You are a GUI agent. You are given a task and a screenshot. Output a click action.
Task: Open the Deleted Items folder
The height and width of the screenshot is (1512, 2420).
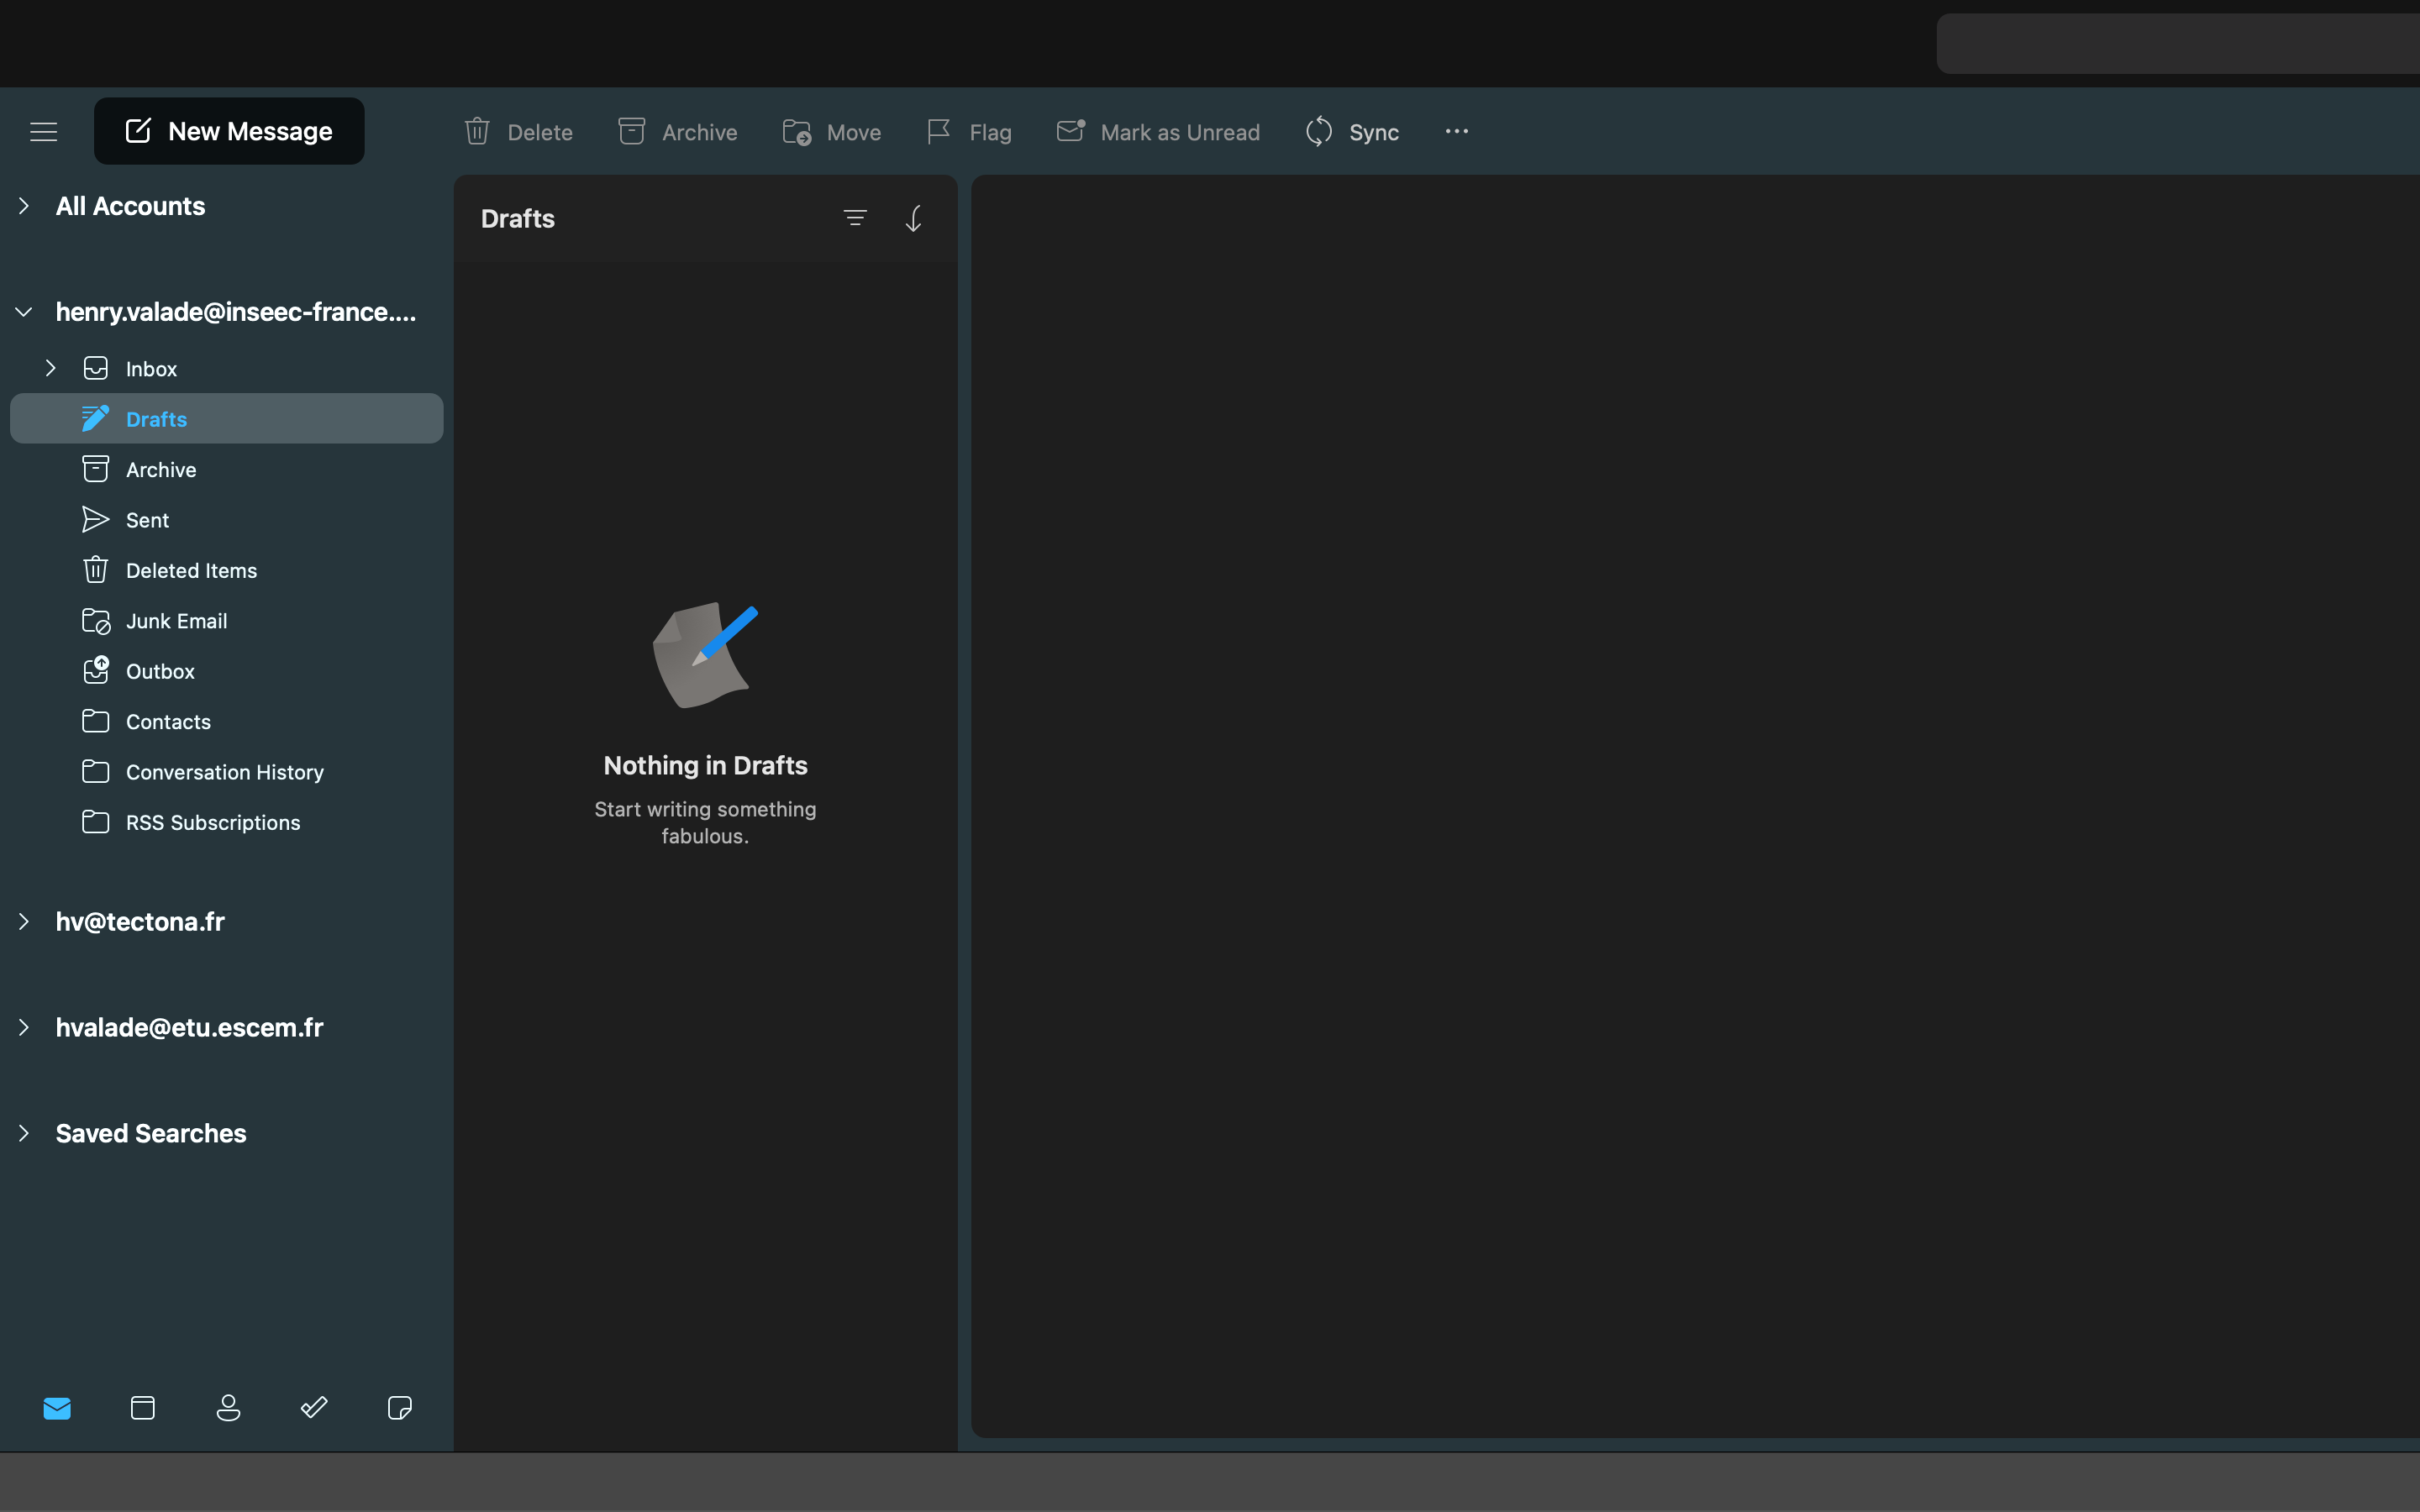(x=191, y=570)
